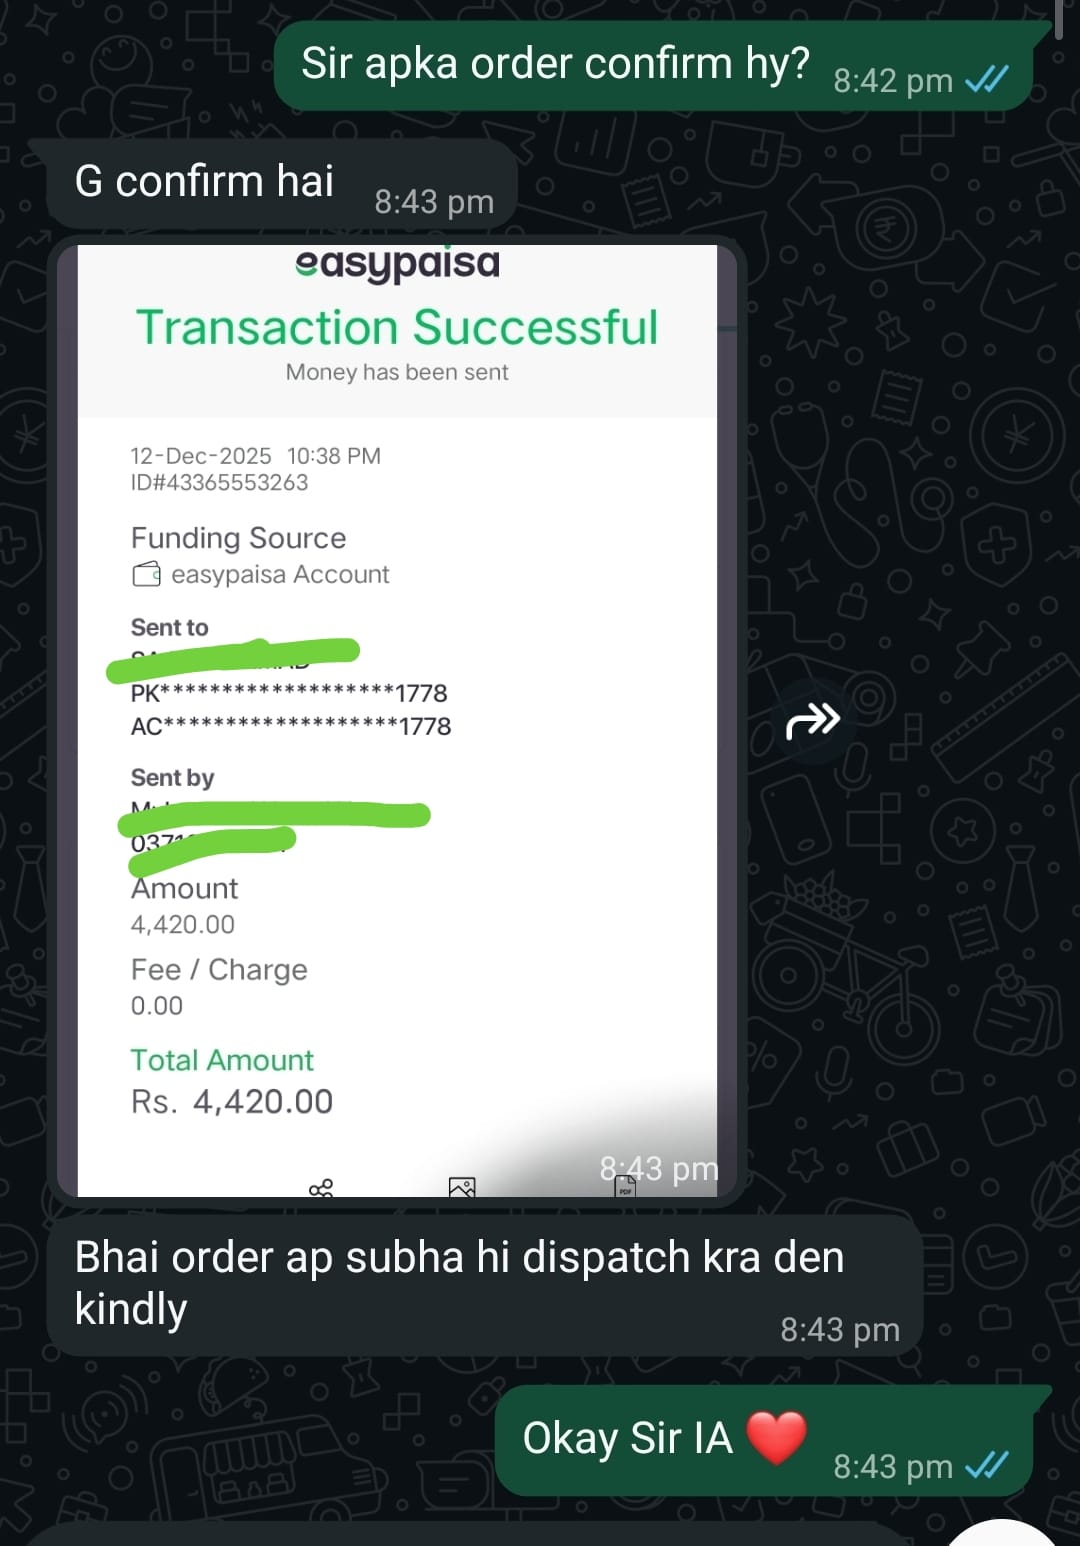
Task: Tap the white round button in the bottom corner
Action: (1002, 1534)
